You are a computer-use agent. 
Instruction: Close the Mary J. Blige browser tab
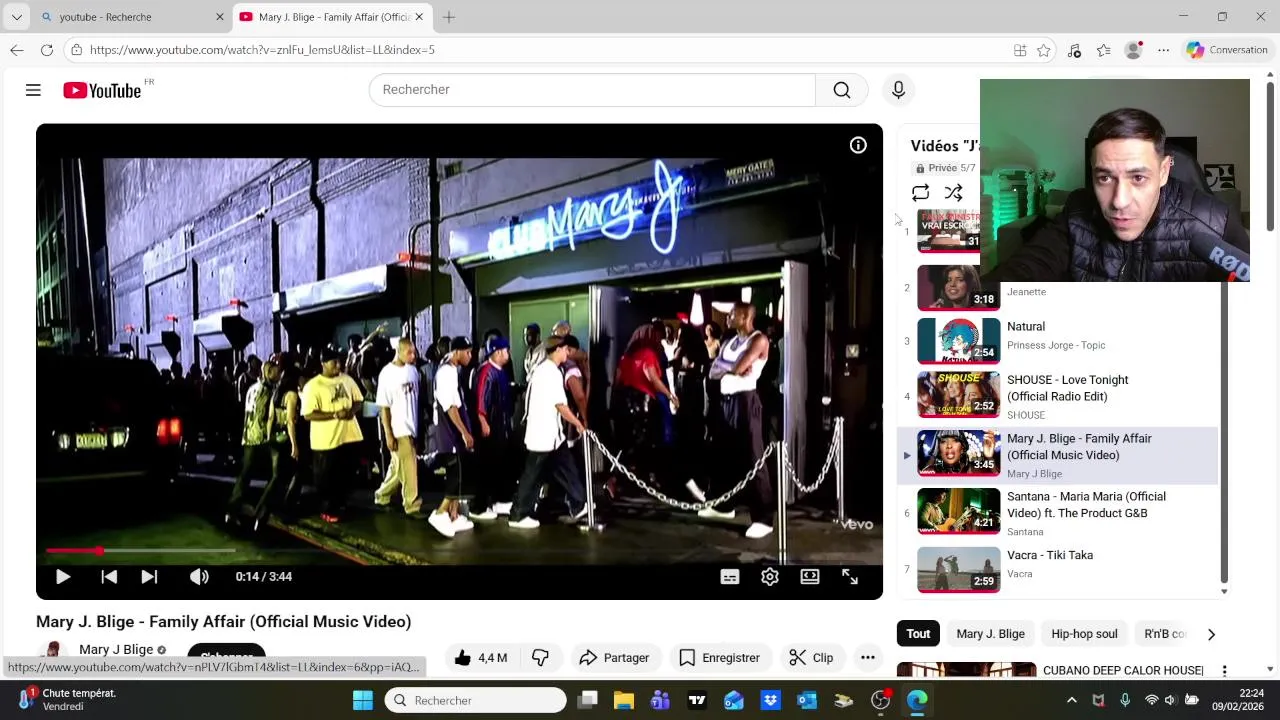pos(419,17)
